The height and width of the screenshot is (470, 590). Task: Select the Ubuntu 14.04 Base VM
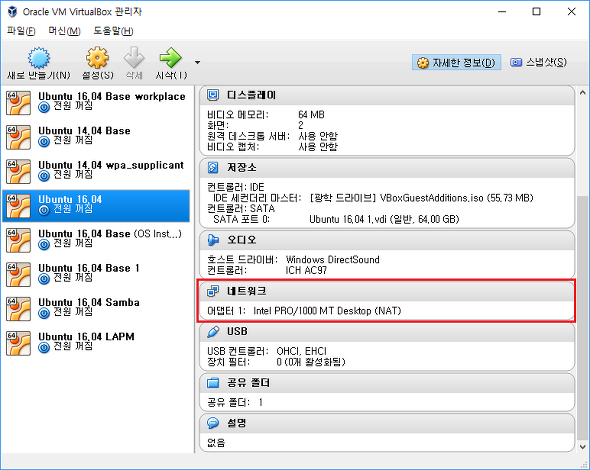[96, 137]
